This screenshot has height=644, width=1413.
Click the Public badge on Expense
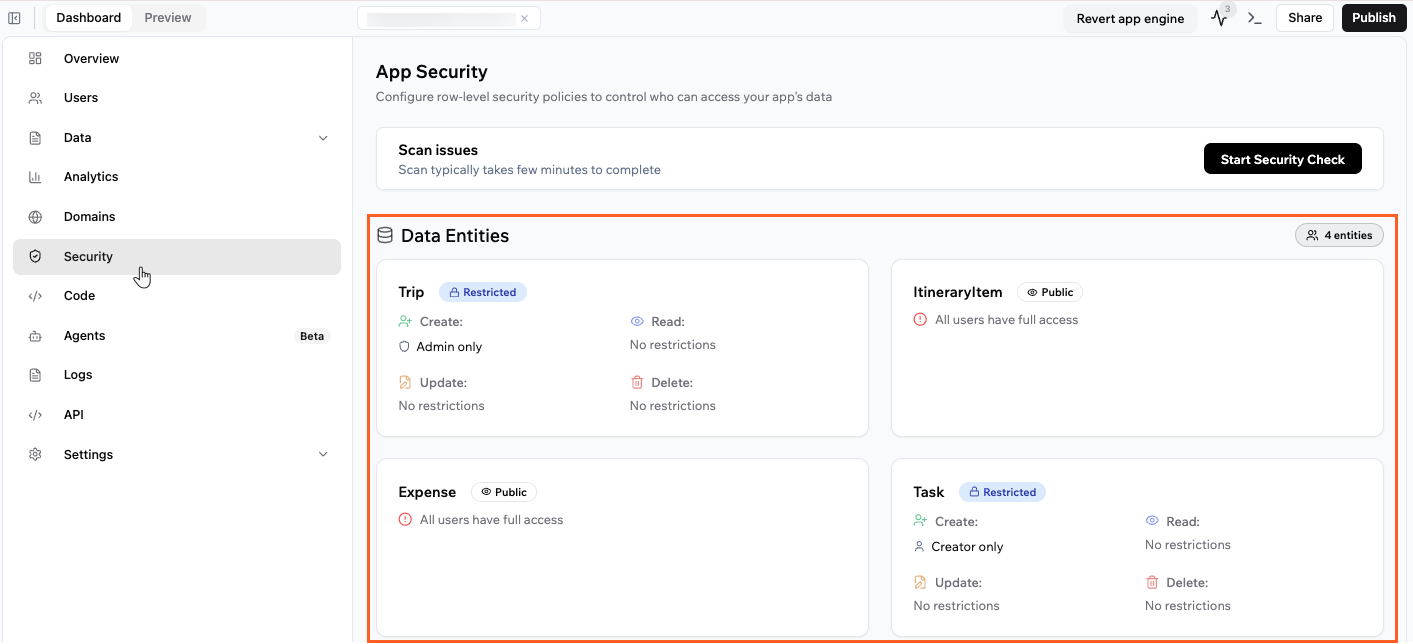504,492
